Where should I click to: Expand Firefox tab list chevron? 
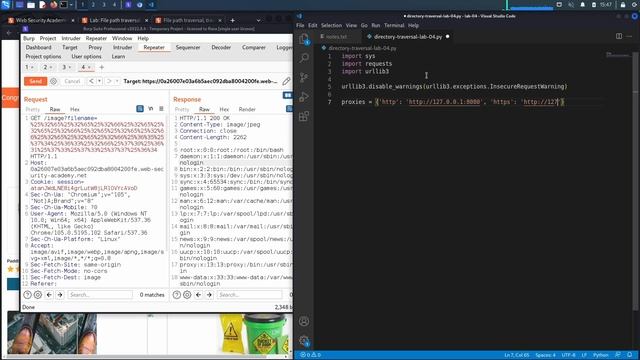tap(258, 20)
